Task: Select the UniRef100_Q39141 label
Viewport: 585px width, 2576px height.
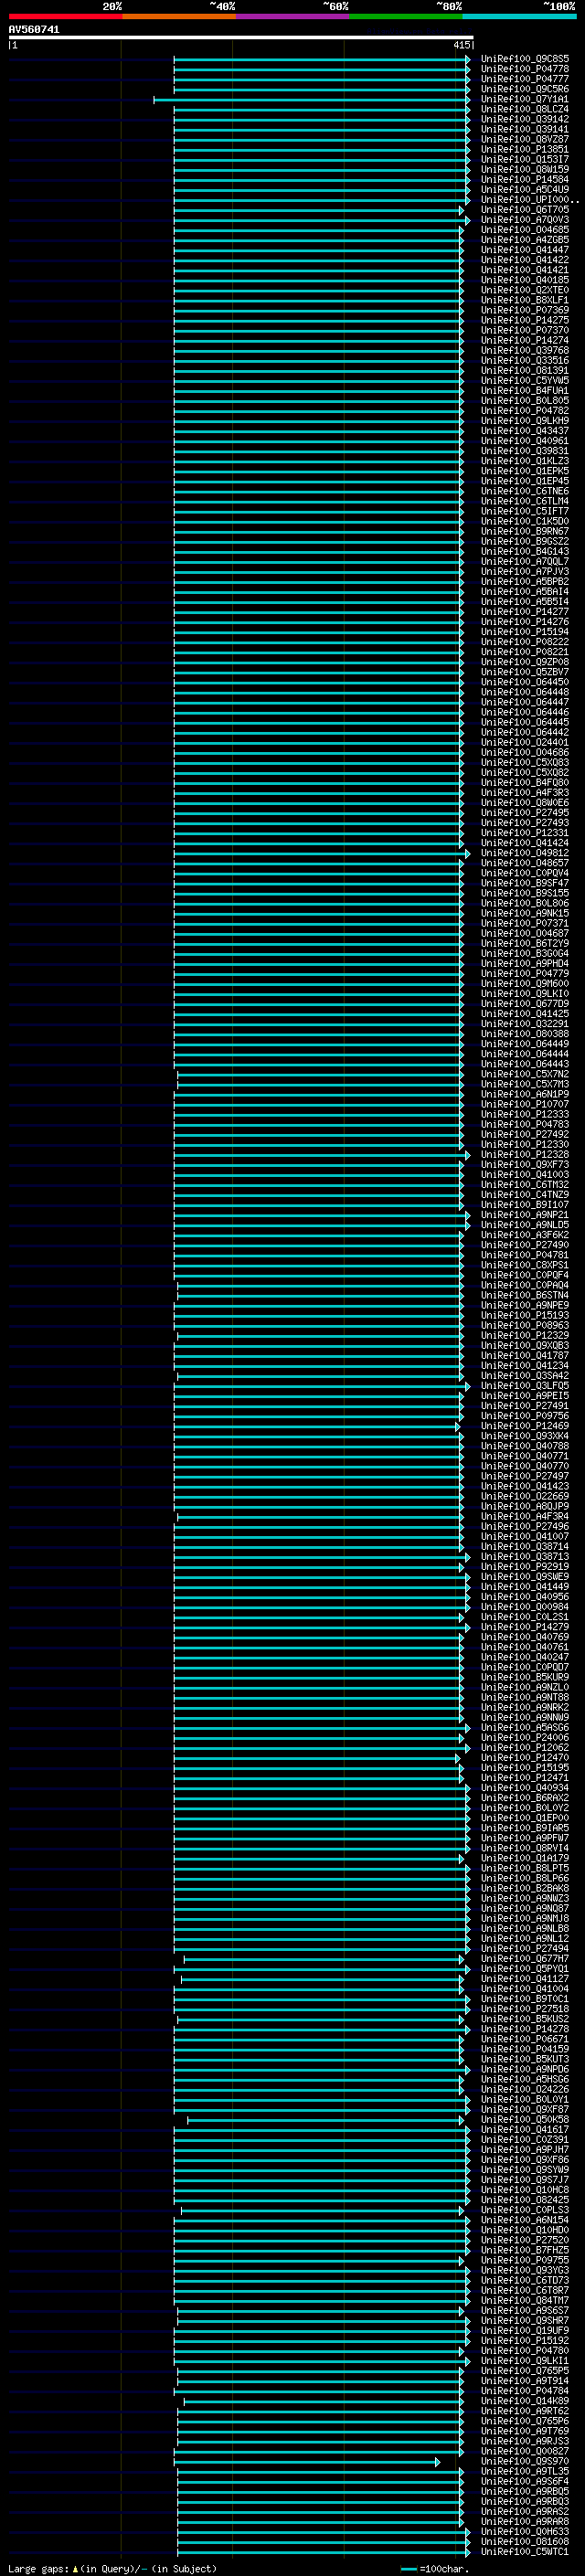Action: 524,129
